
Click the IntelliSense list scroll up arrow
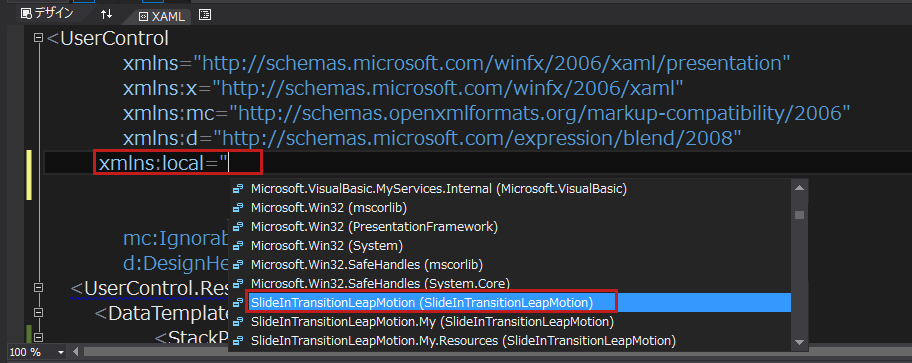click(x=799, y=188)
